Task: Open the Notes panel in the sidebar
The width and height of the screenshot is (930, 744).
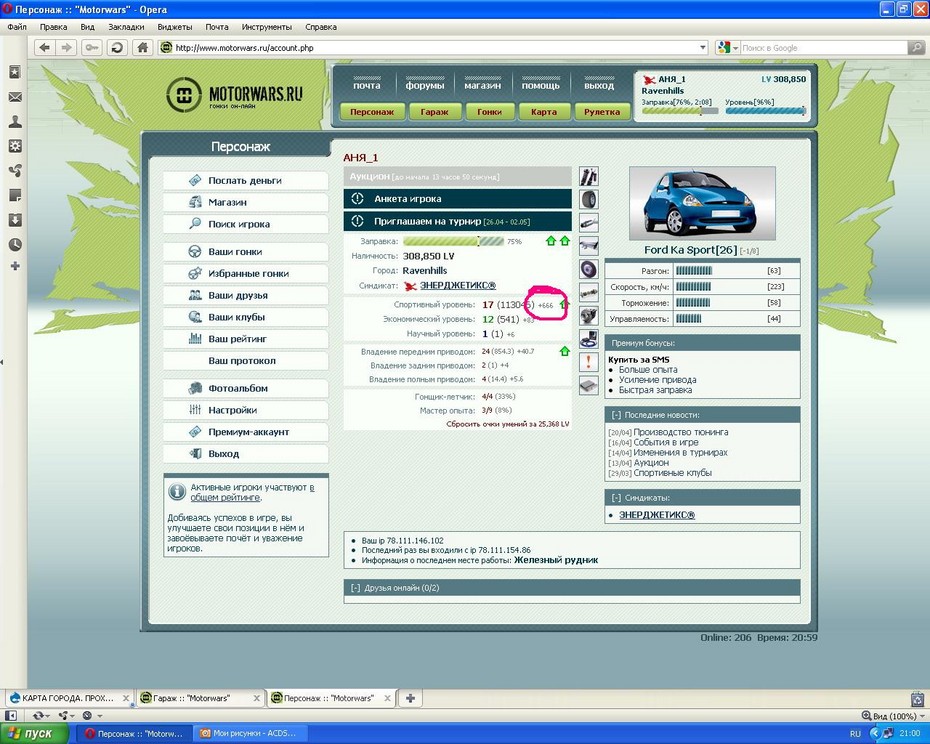Action: click(15, 195)
